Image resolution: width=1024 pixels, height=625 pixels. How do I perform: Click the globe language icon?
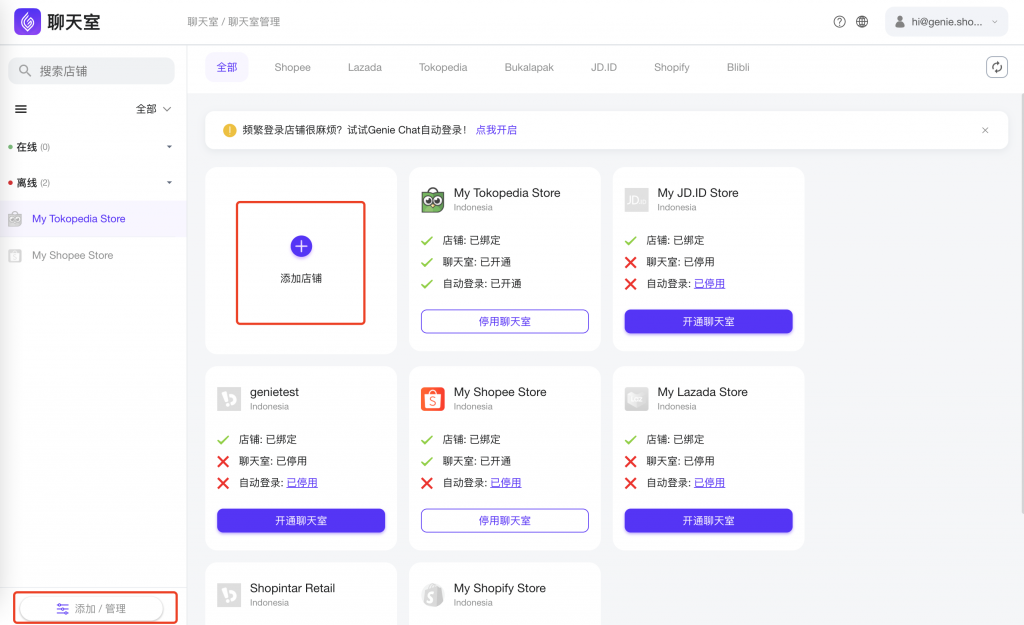[x=862, y=22]
